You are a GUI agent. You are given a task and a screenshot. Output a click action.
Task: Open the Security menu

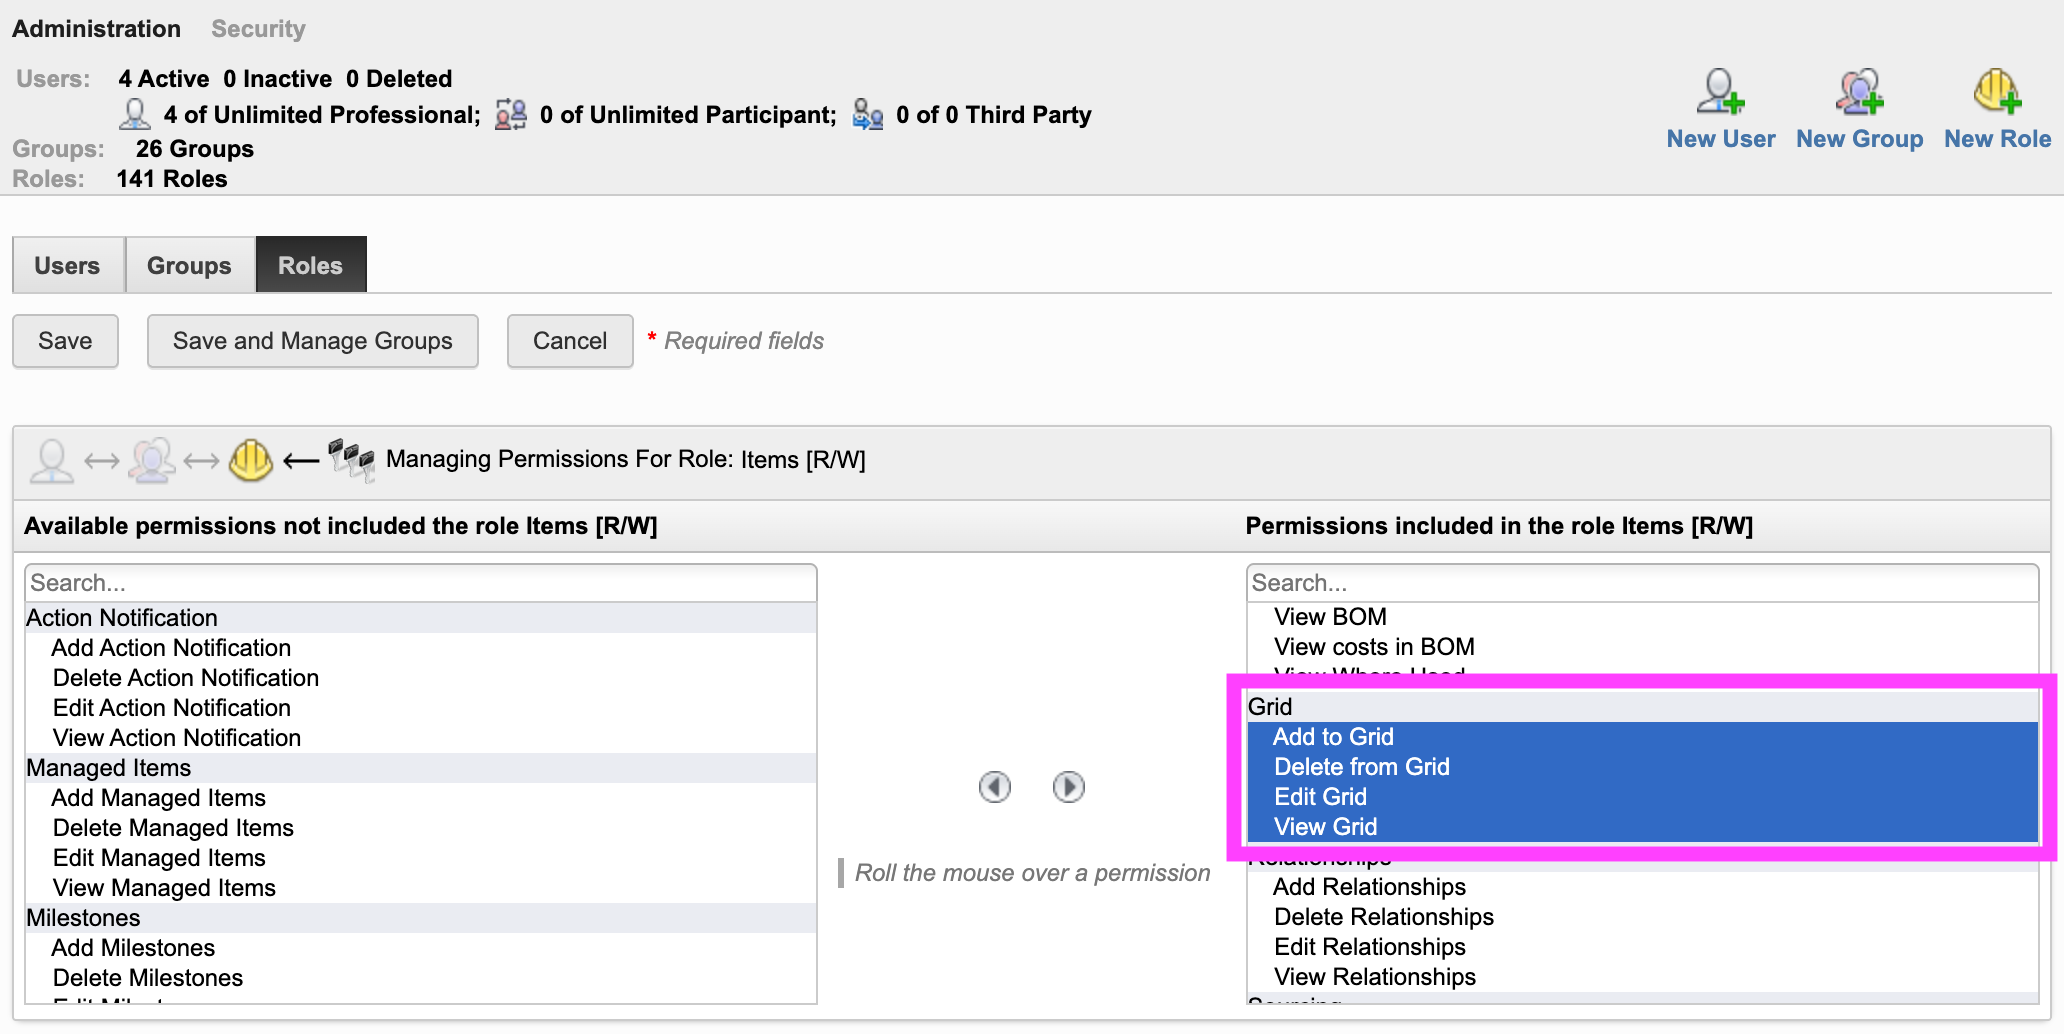click(x=258, y=29)
